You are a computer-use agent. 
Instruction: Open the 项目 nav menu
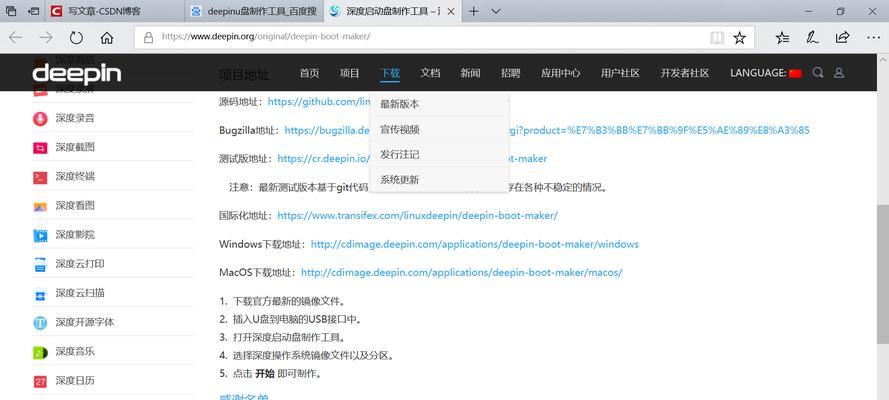[x=349, y=73]
